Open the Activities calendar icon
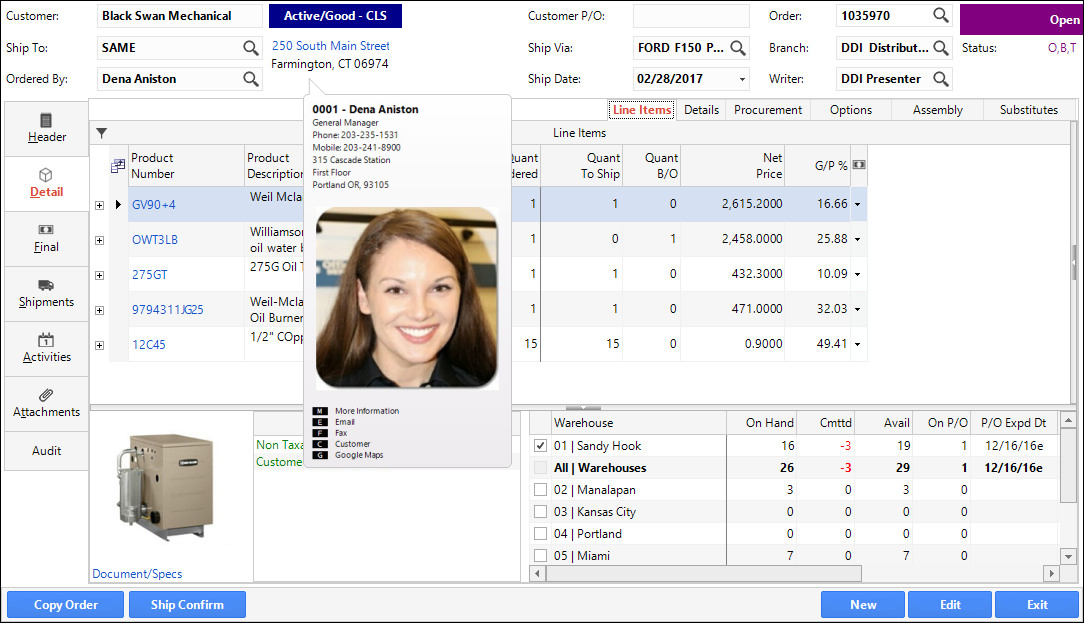 [x=46, y=341]
